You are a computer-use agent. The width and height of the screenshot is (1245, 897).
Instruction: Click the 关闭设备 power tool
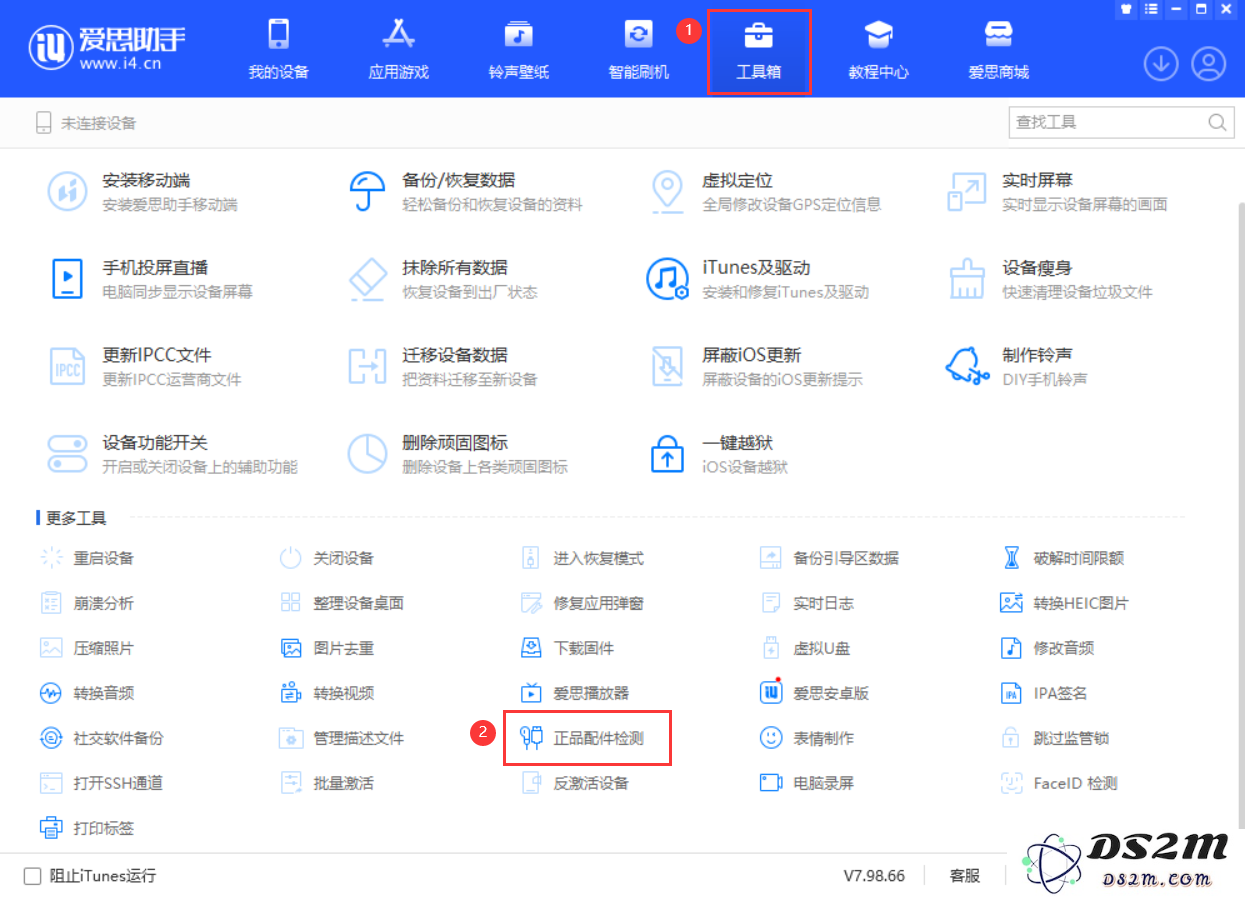(x=327, y=558)
